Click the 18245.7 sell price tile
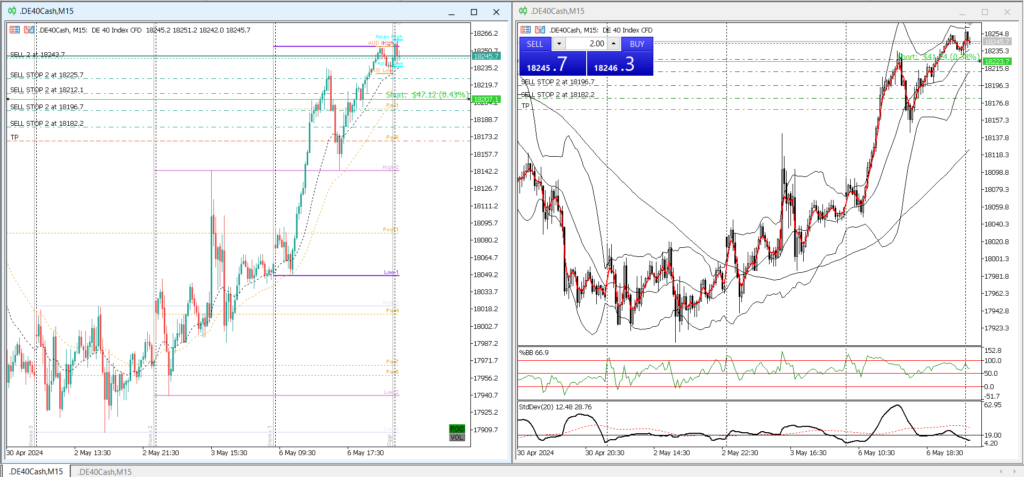The height and width of the screenshot is (477, 1024). [552, 64]
